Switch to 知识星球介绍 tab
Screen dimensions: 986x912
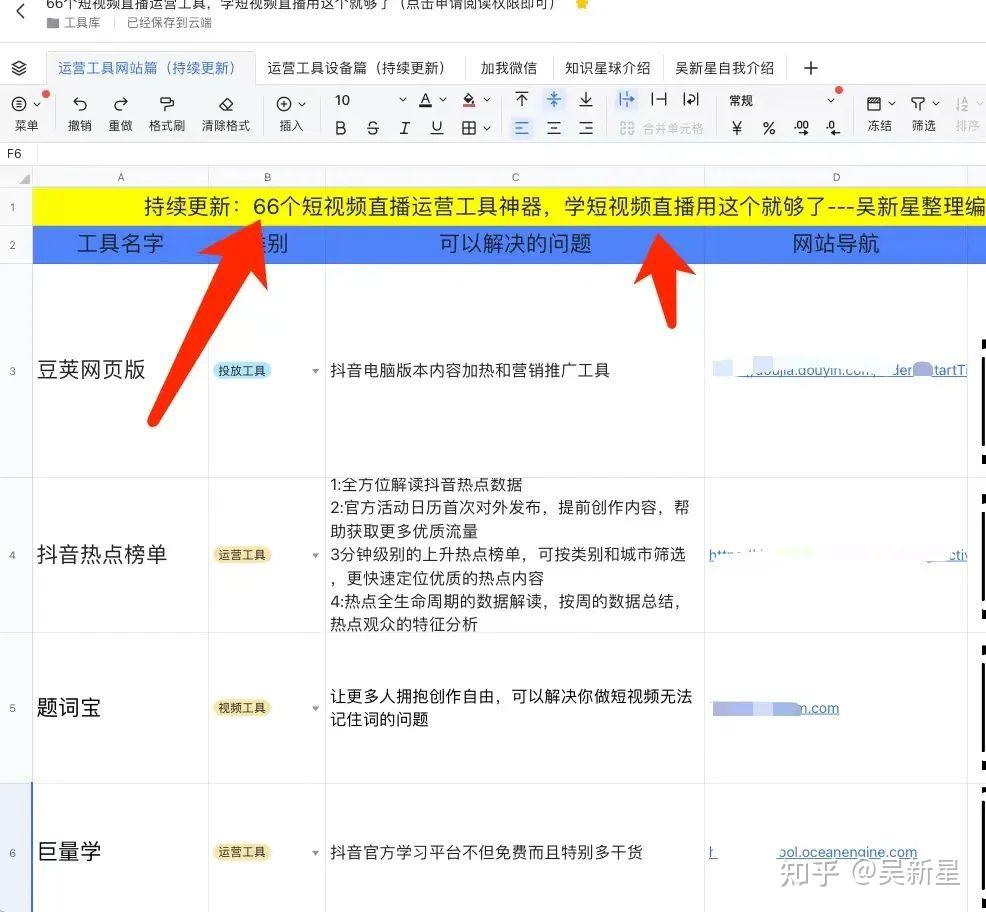607,68
